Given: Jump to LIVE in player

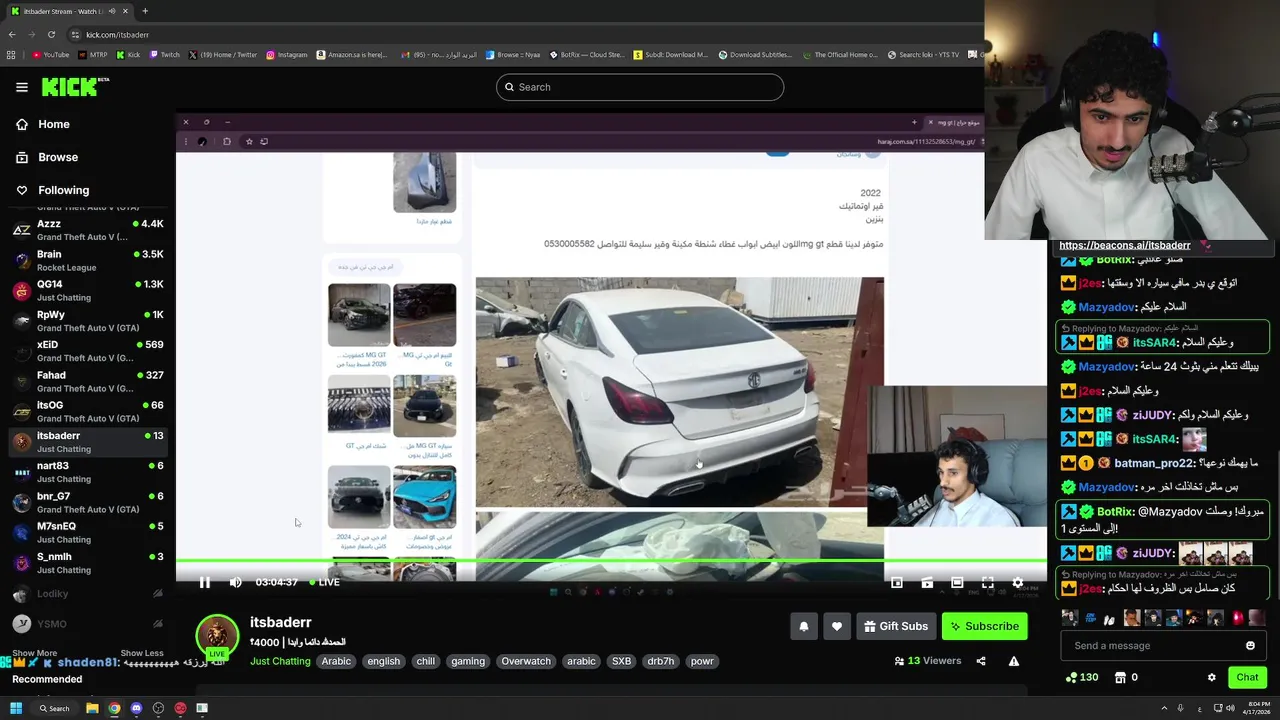Looking at the screenshot, I should point(324,582).
